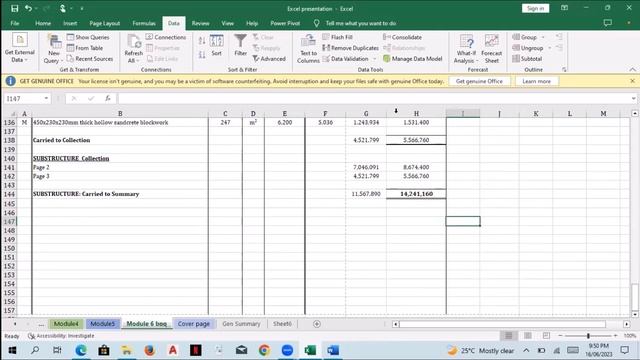Image resolution: width=640 pixels, height=360 pixels.
Task: Click Group in Outline
Action: pos(525,37)
